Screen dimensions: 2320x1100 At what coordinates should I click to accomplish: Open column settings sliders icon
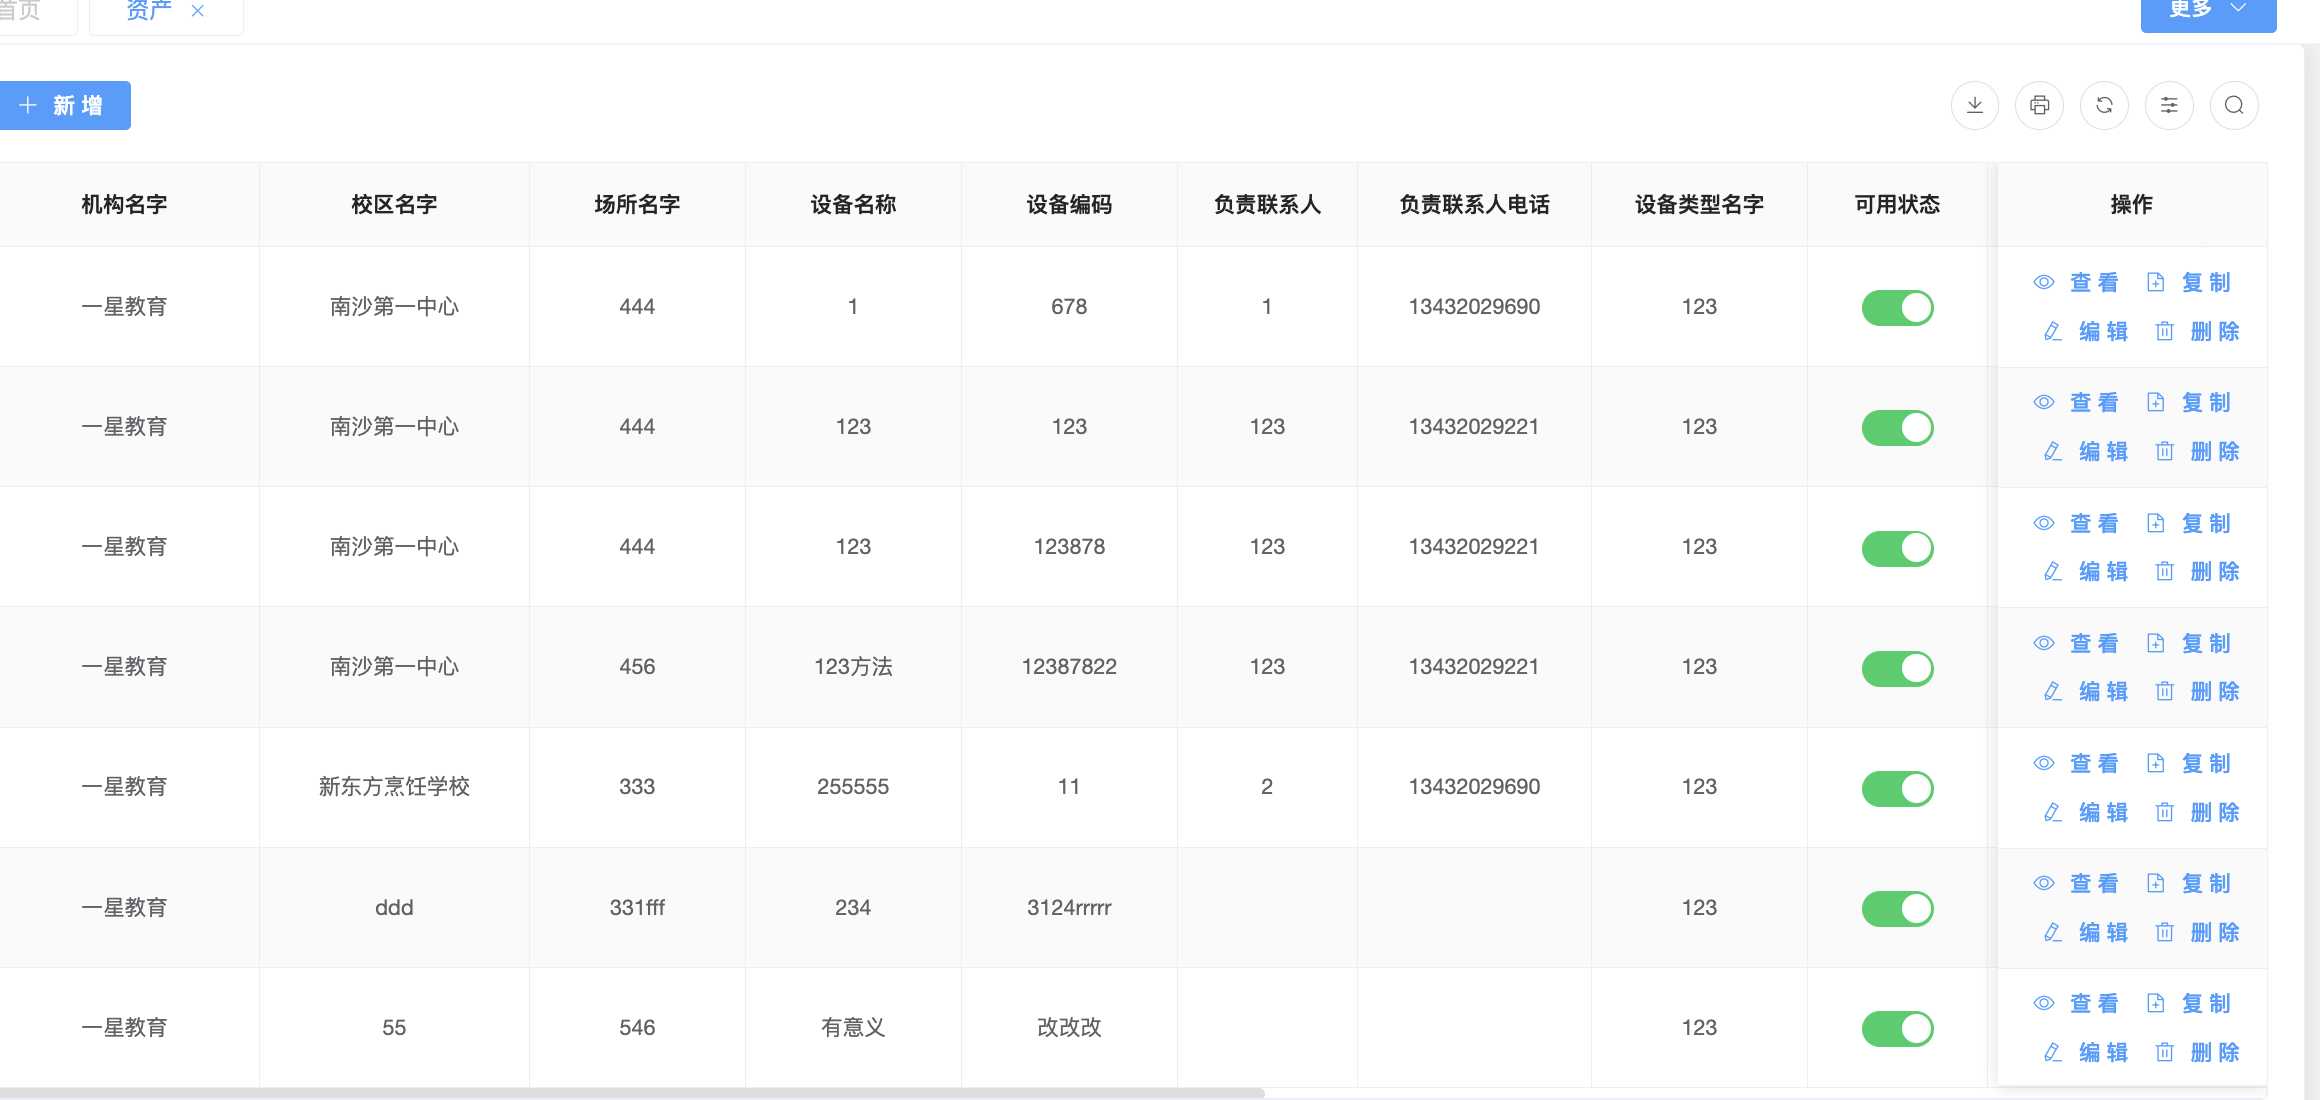(x=2170, y=105)
